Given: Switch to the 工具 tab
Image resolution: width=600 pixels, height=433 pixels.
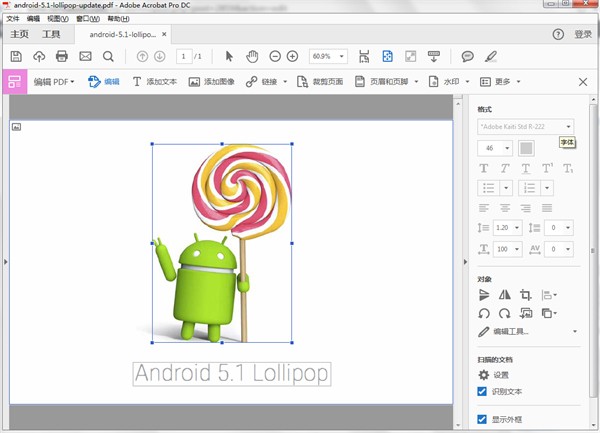Looking at the screenshot, I should (51, 34).
